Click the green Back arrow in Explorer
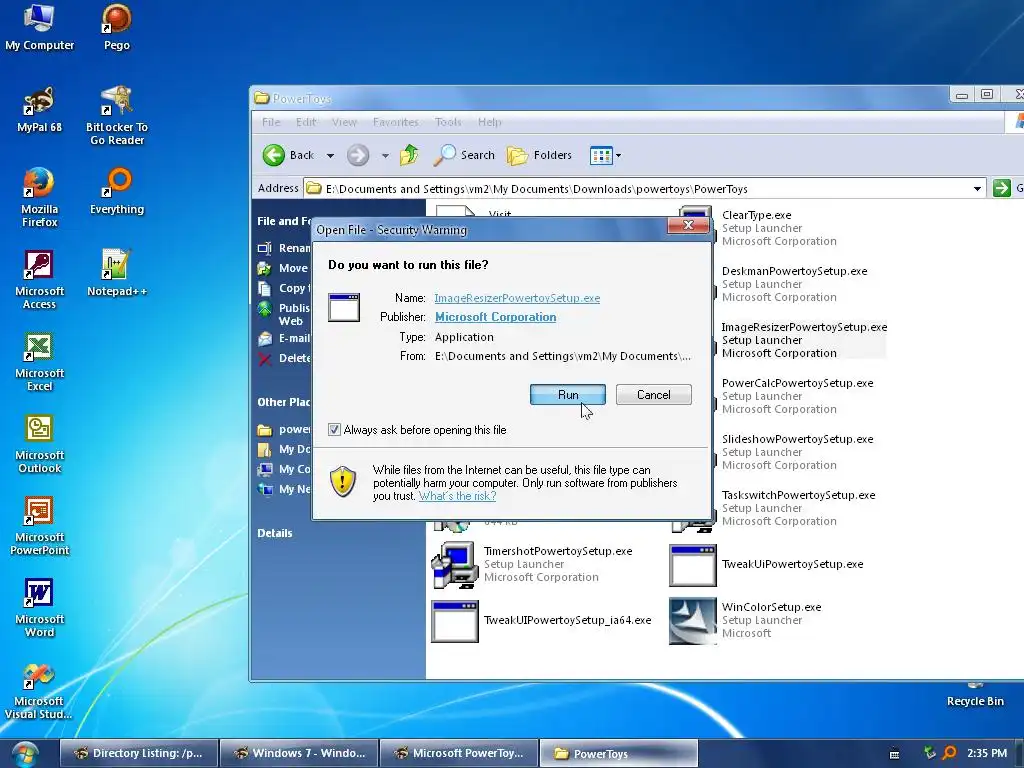1024x768 pixels. (274, 155)
